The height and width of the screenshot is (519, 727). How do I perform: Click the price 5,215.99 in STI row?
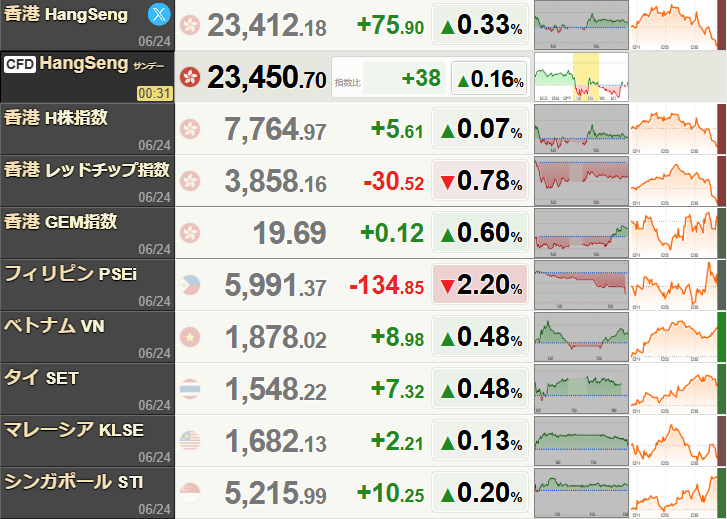point(275,493)
